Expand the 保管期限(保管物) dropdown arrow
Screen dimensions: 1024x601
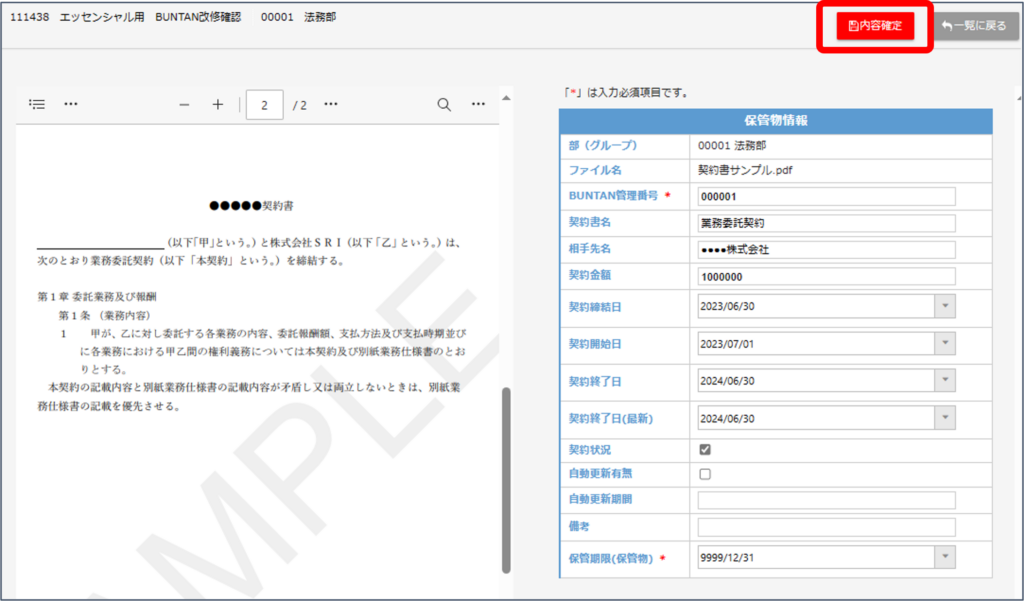944,558
